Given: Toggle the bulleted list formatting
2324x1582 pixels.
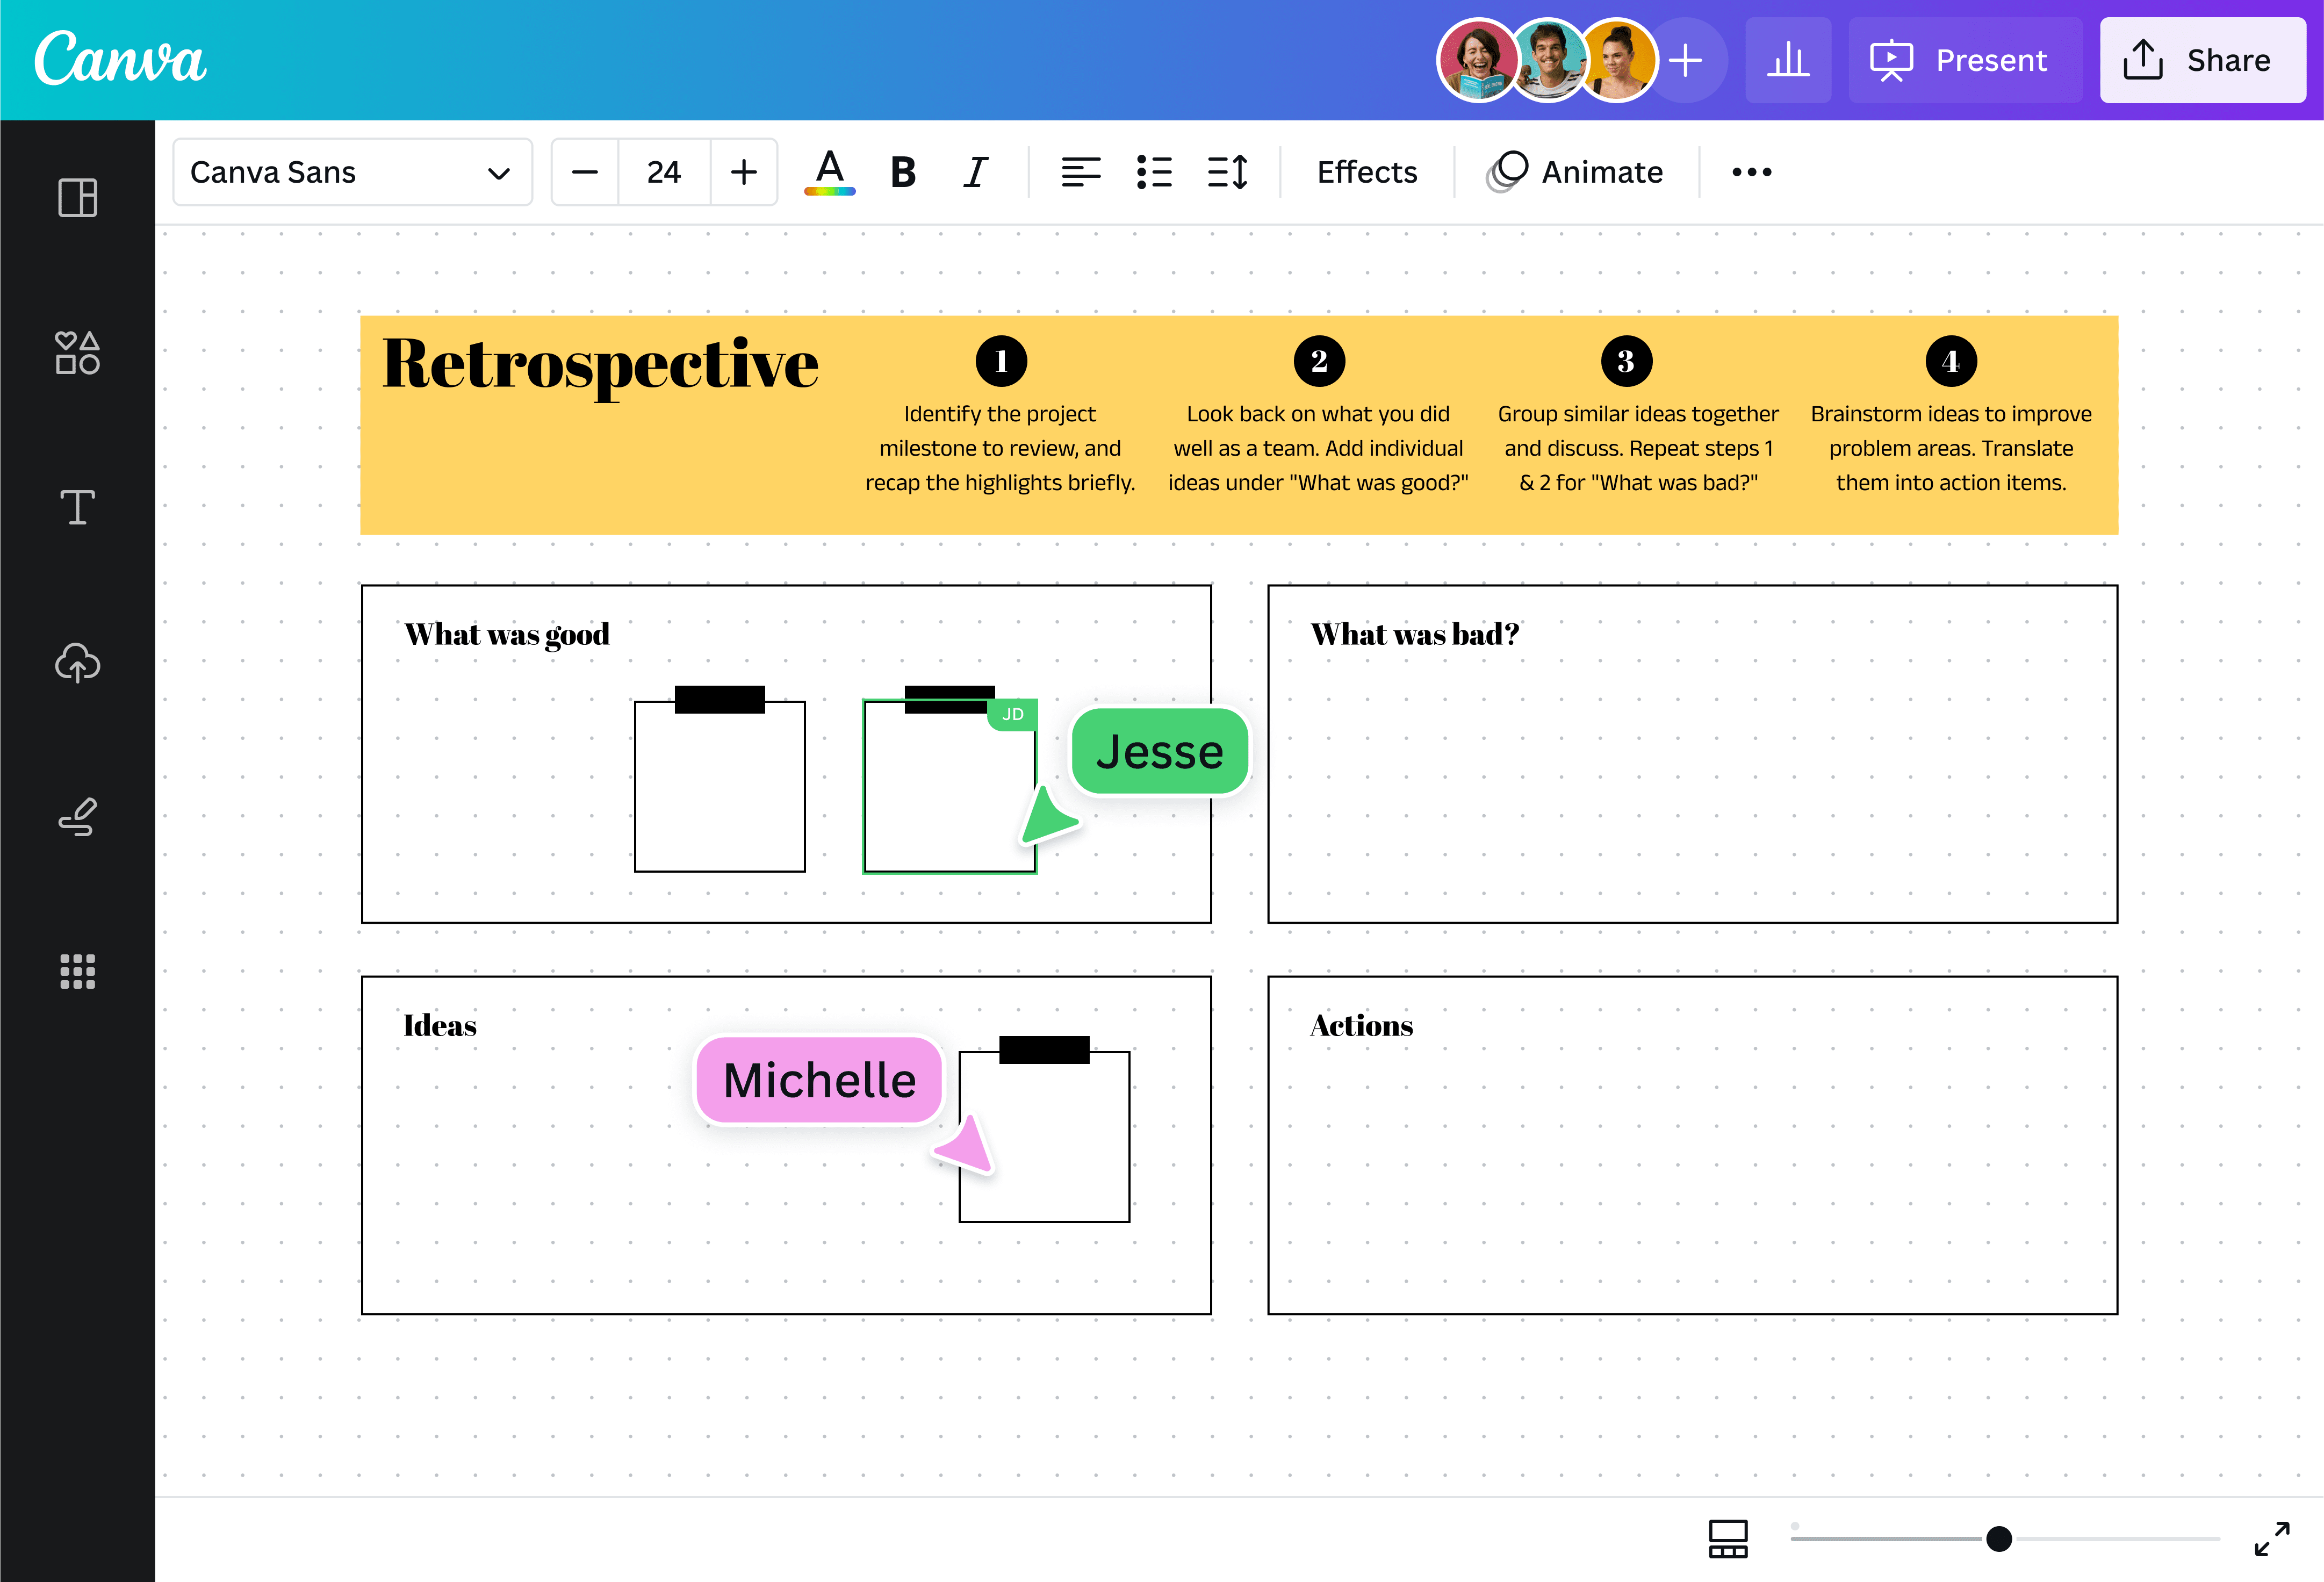Looking at the screenshot, I should point(1154,171).
